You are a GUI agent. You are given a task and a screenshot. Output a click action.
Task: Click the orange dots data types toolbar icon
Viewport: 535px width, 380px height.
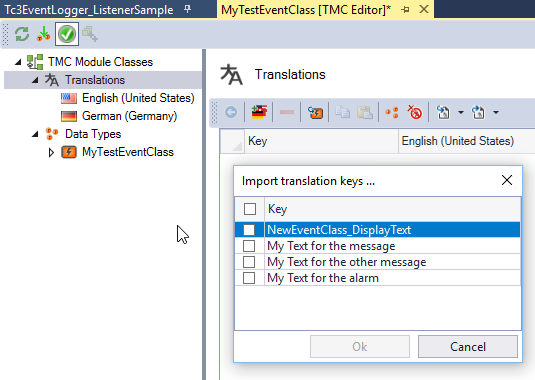pyautogui.click(x=392, y=112)
